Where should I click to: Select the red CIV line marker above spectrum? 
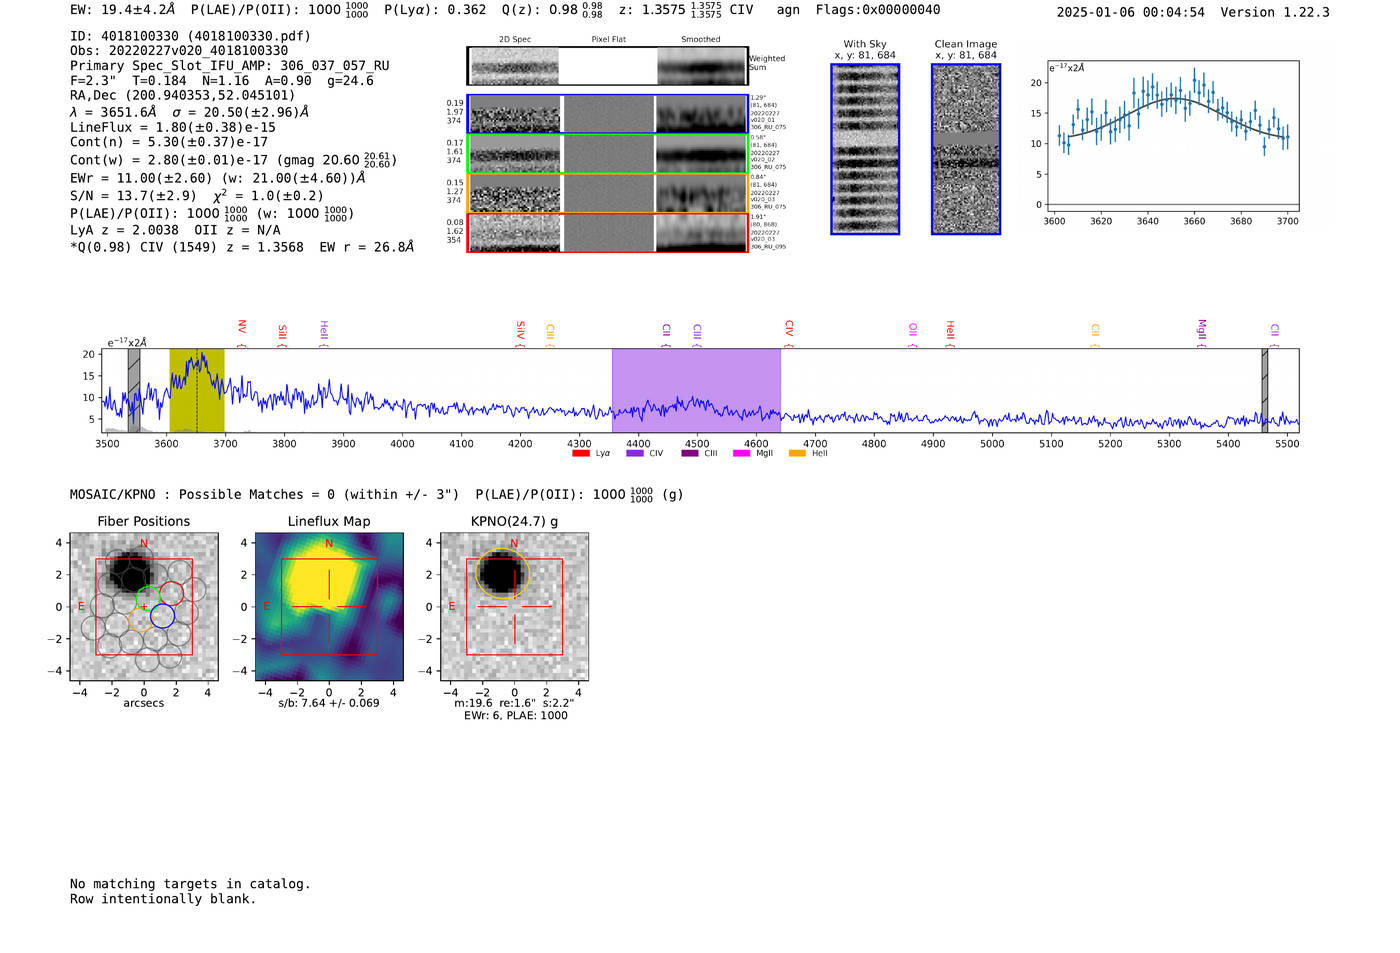[x=789, y=334]
